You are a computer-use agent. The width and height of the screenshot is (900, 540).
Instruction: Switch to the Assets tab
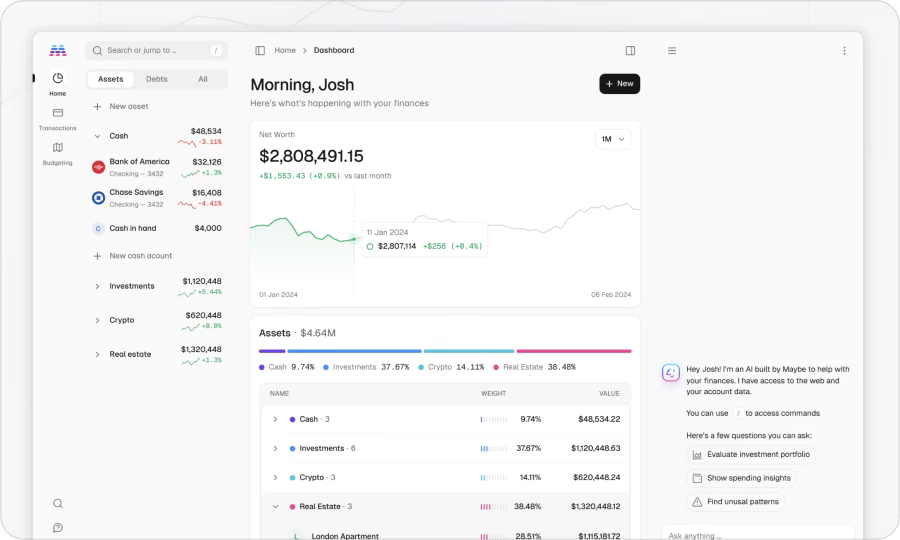pyautogui.click(x=110, y=79)
